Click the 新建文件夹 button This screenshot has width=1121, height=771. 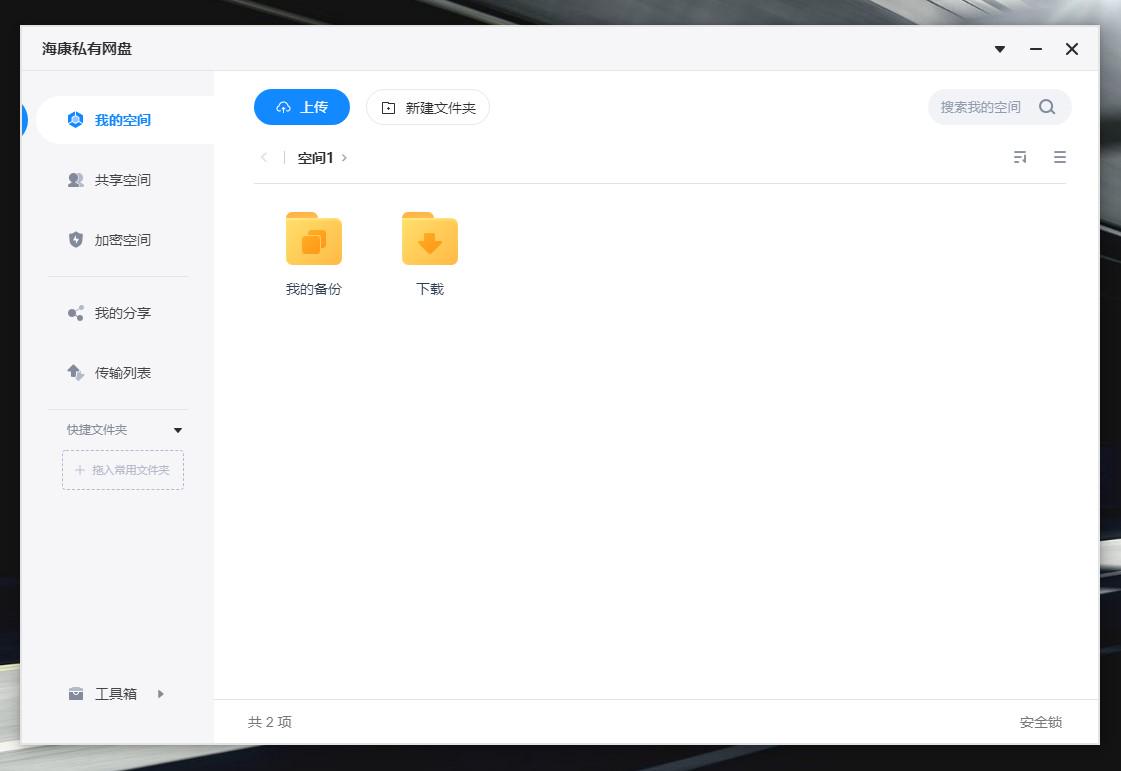click(x=428, y=107)
